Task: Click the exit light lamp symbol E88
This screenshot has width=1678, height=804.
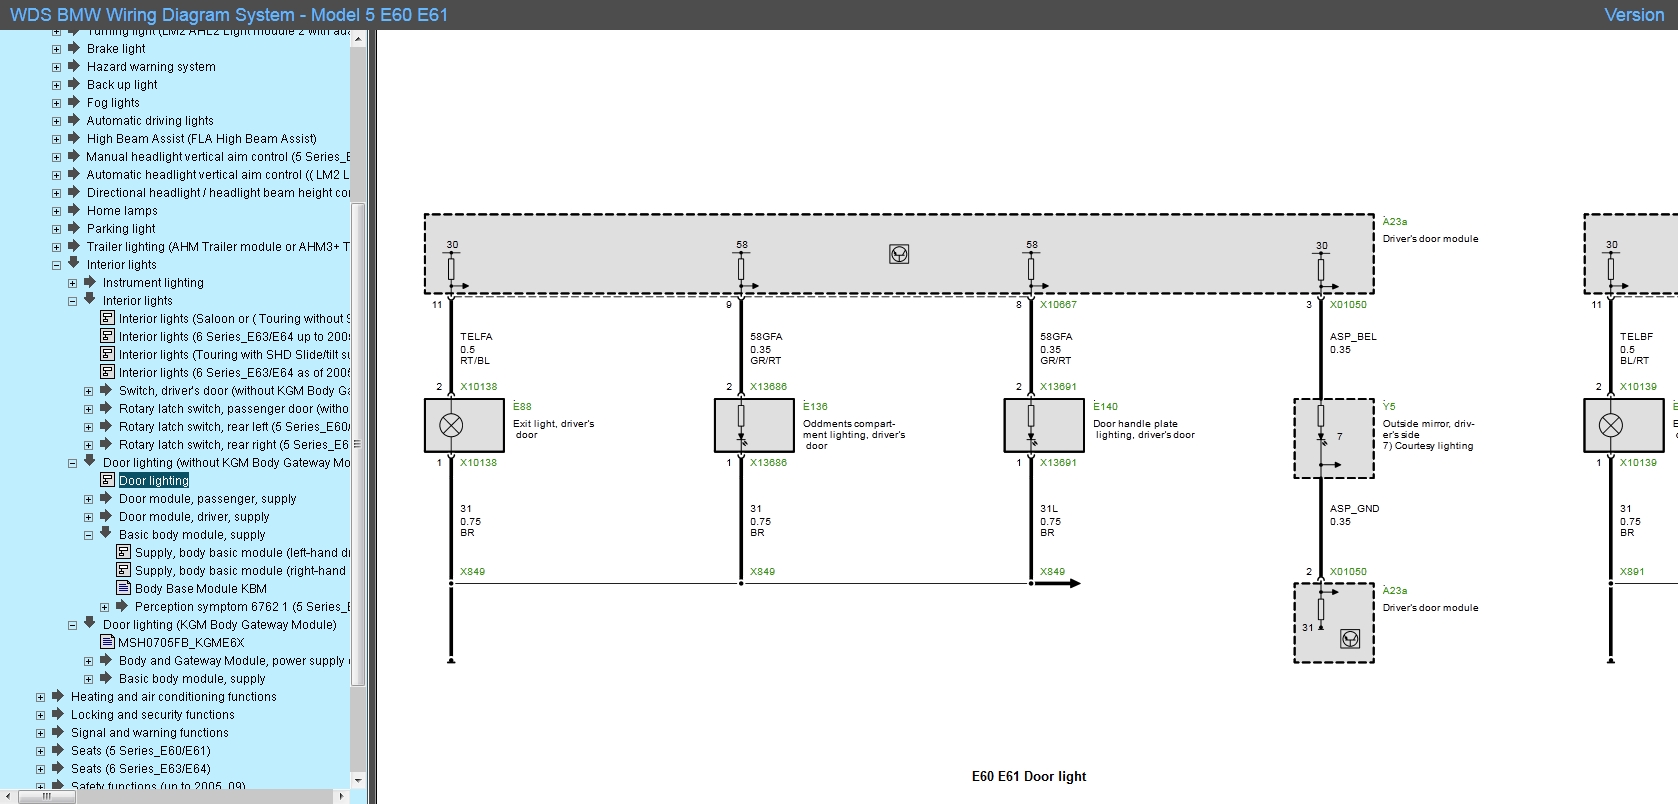Action: [x=452, y=425]
